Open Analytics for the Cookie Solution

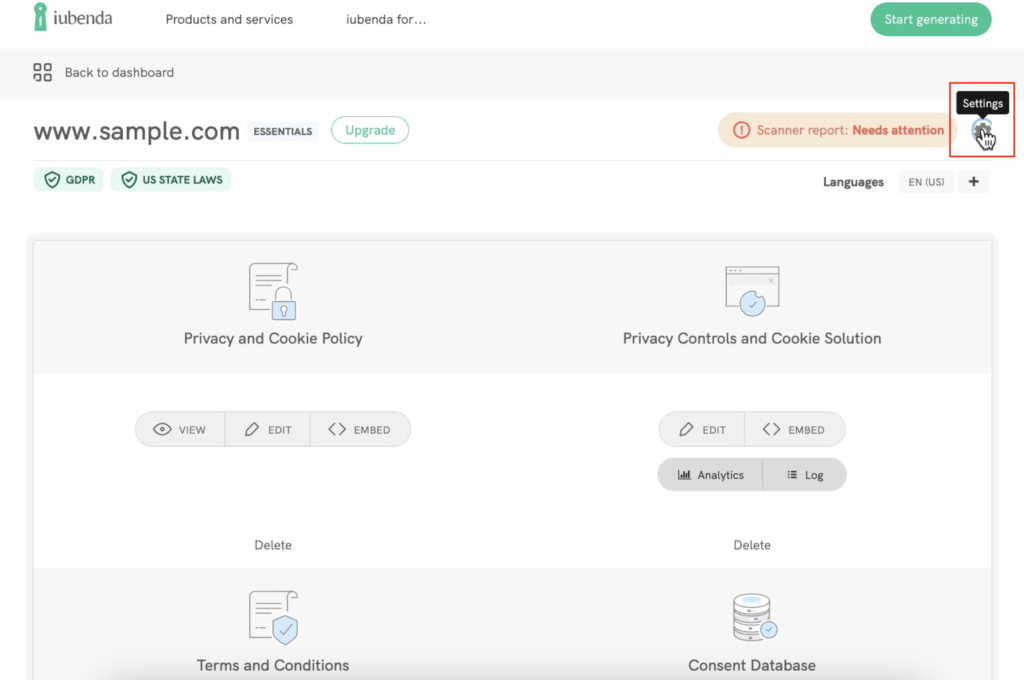click(x=710, y=475)
